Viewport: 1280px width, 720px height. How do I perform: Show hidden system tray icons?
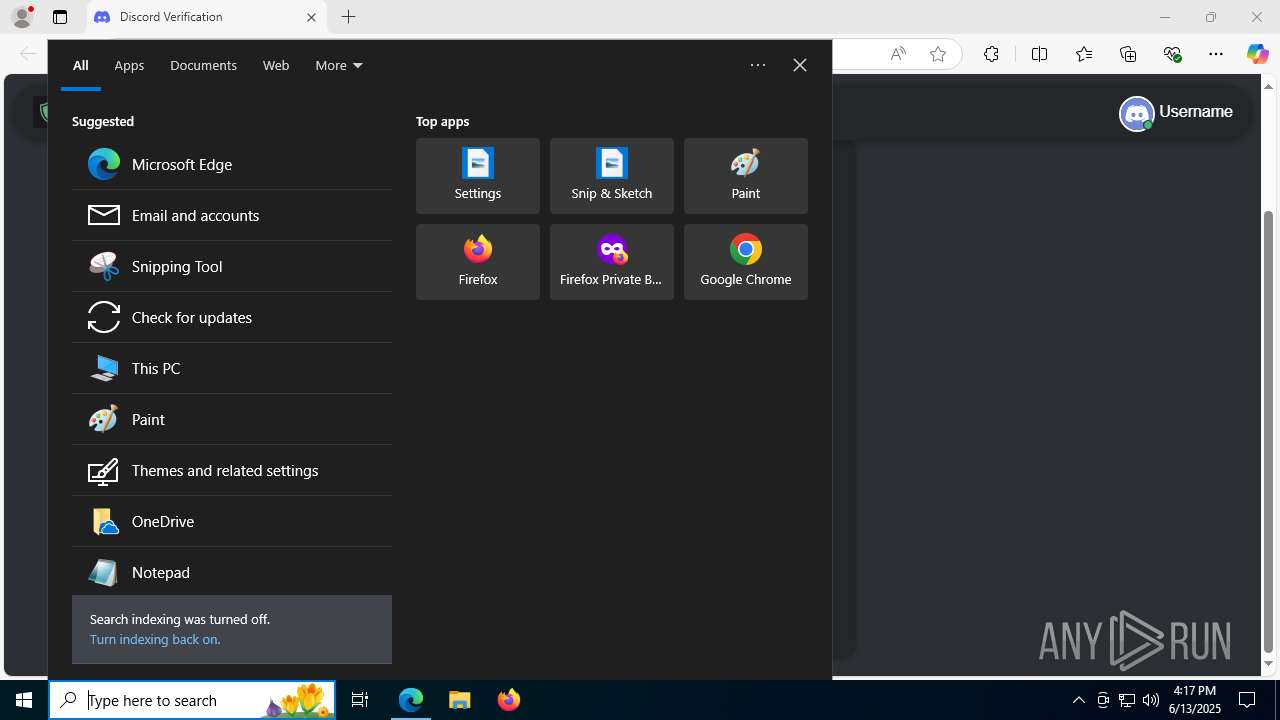pyautogui.click(x=1078, y=700)
